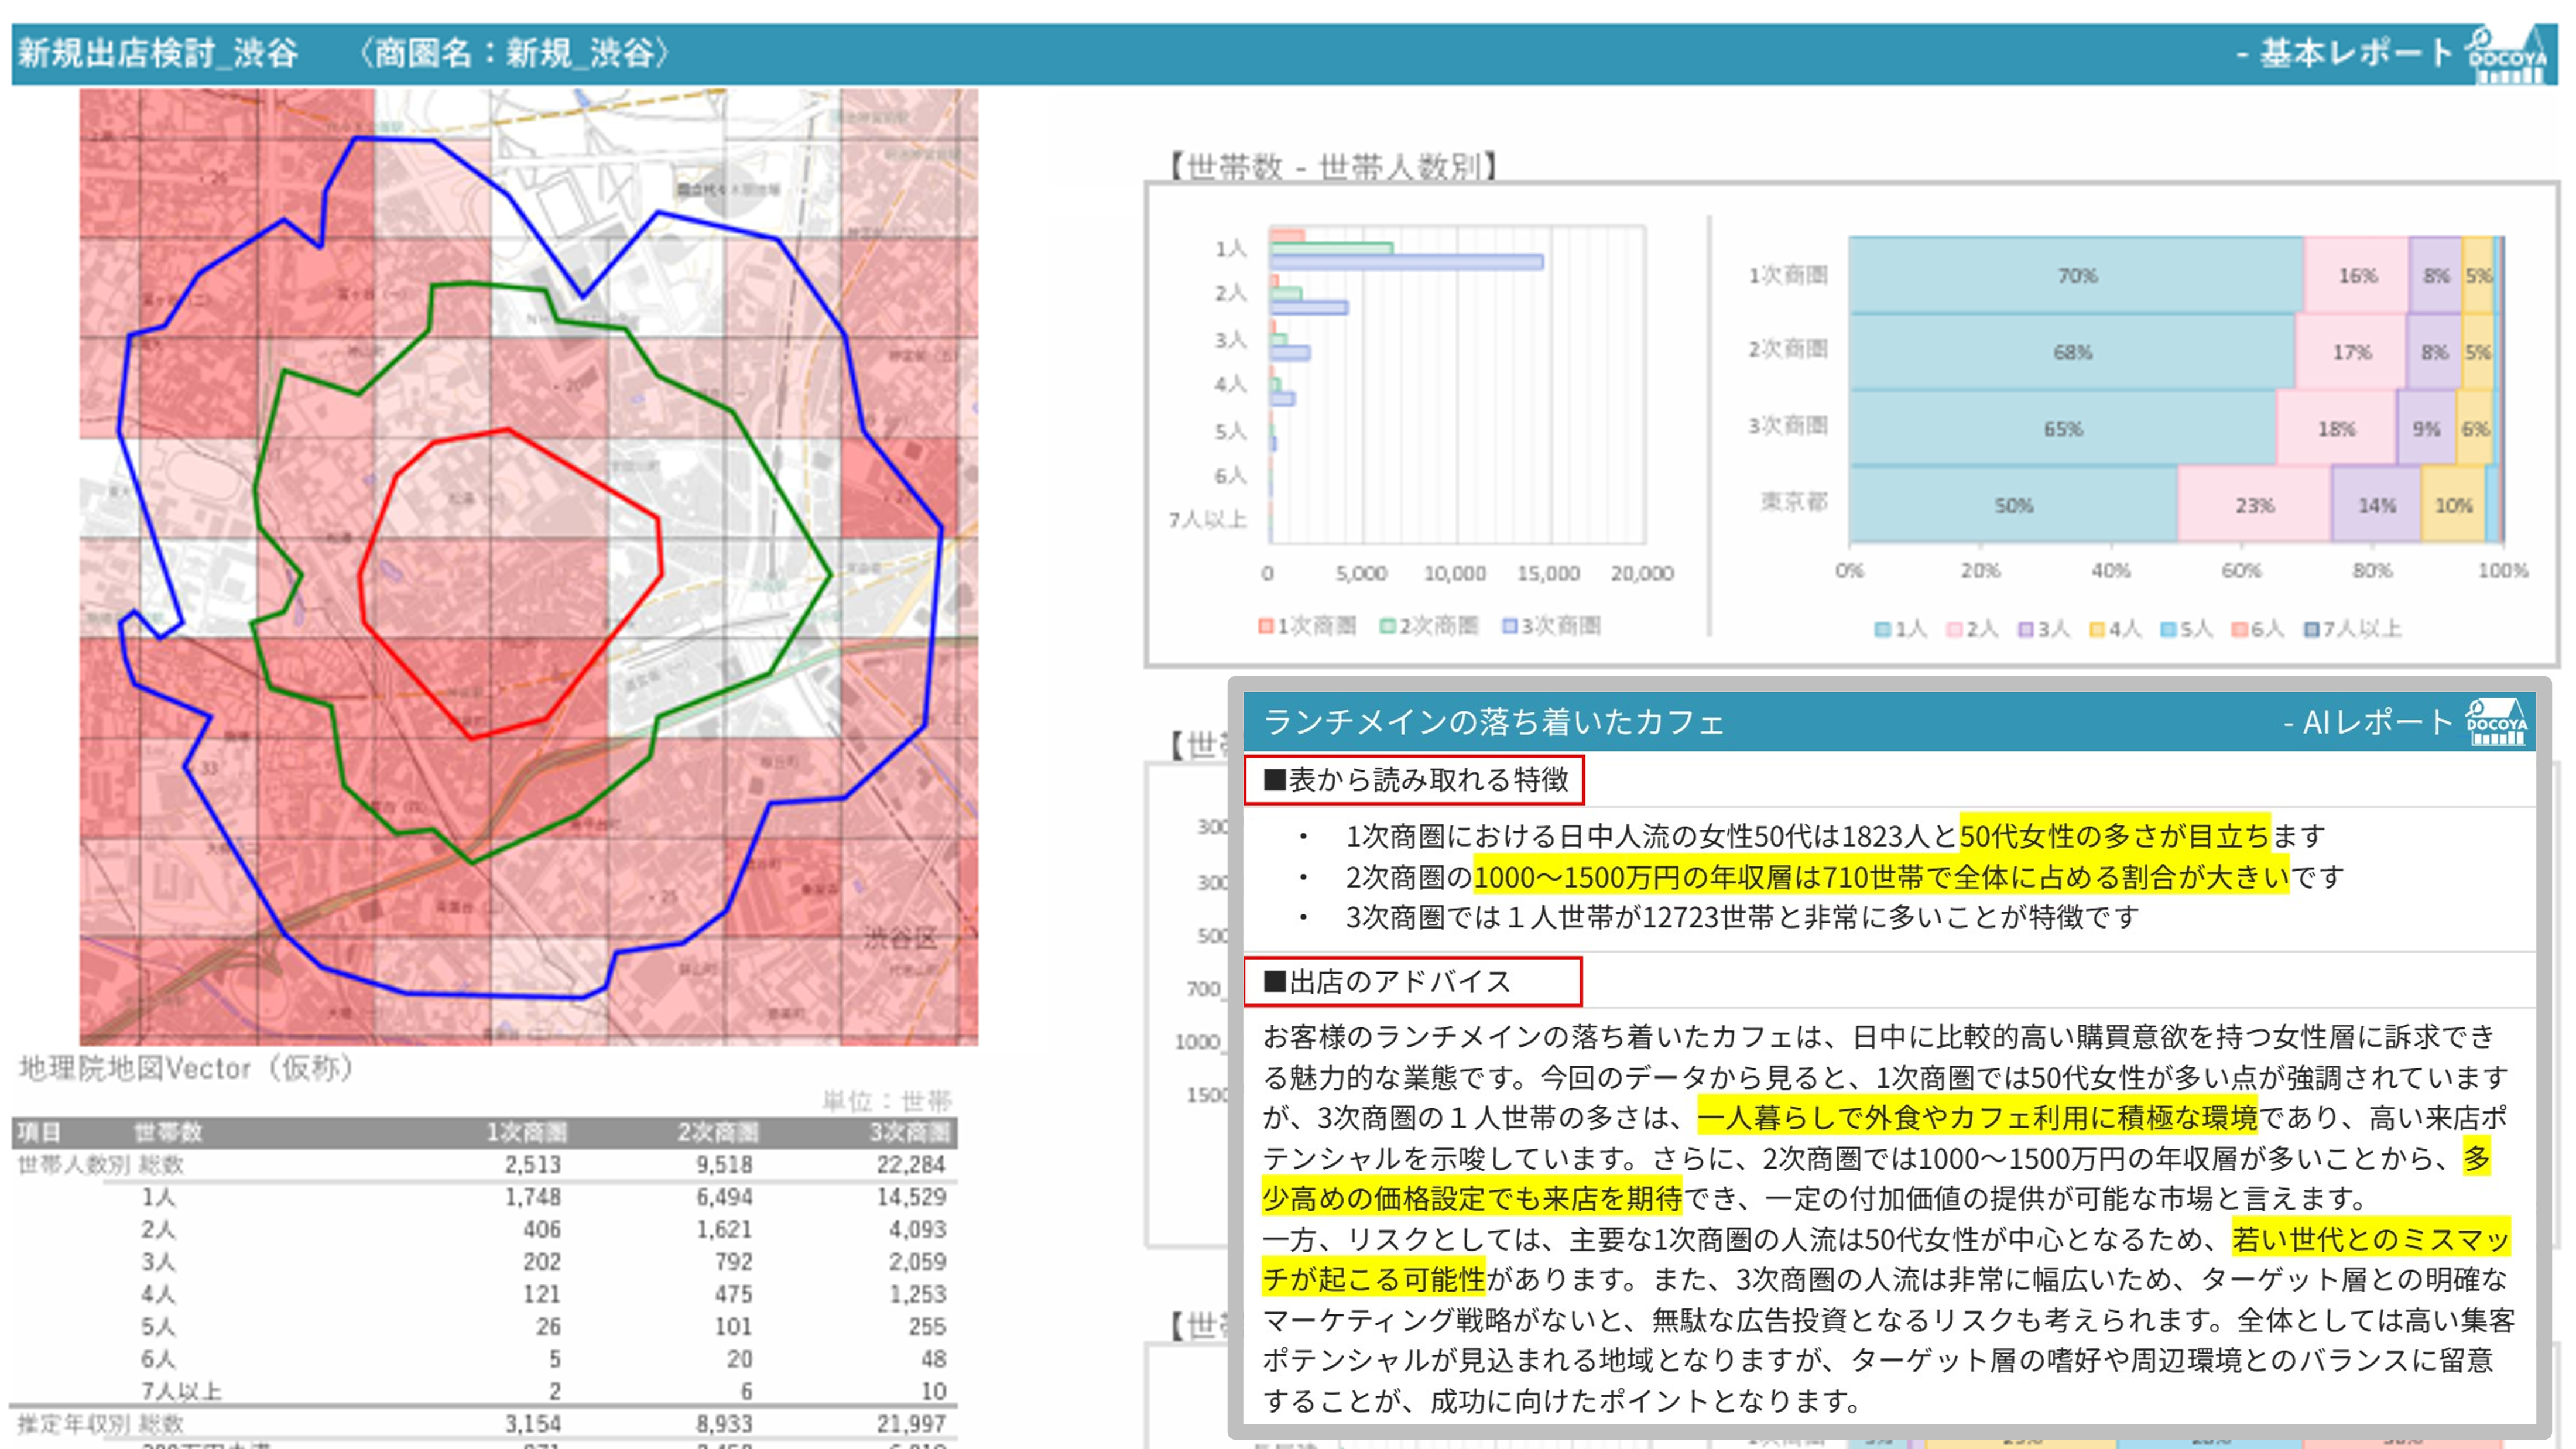Click the 2,513 cell in the table
2576x1449 pixels.
pos(533,1165)
